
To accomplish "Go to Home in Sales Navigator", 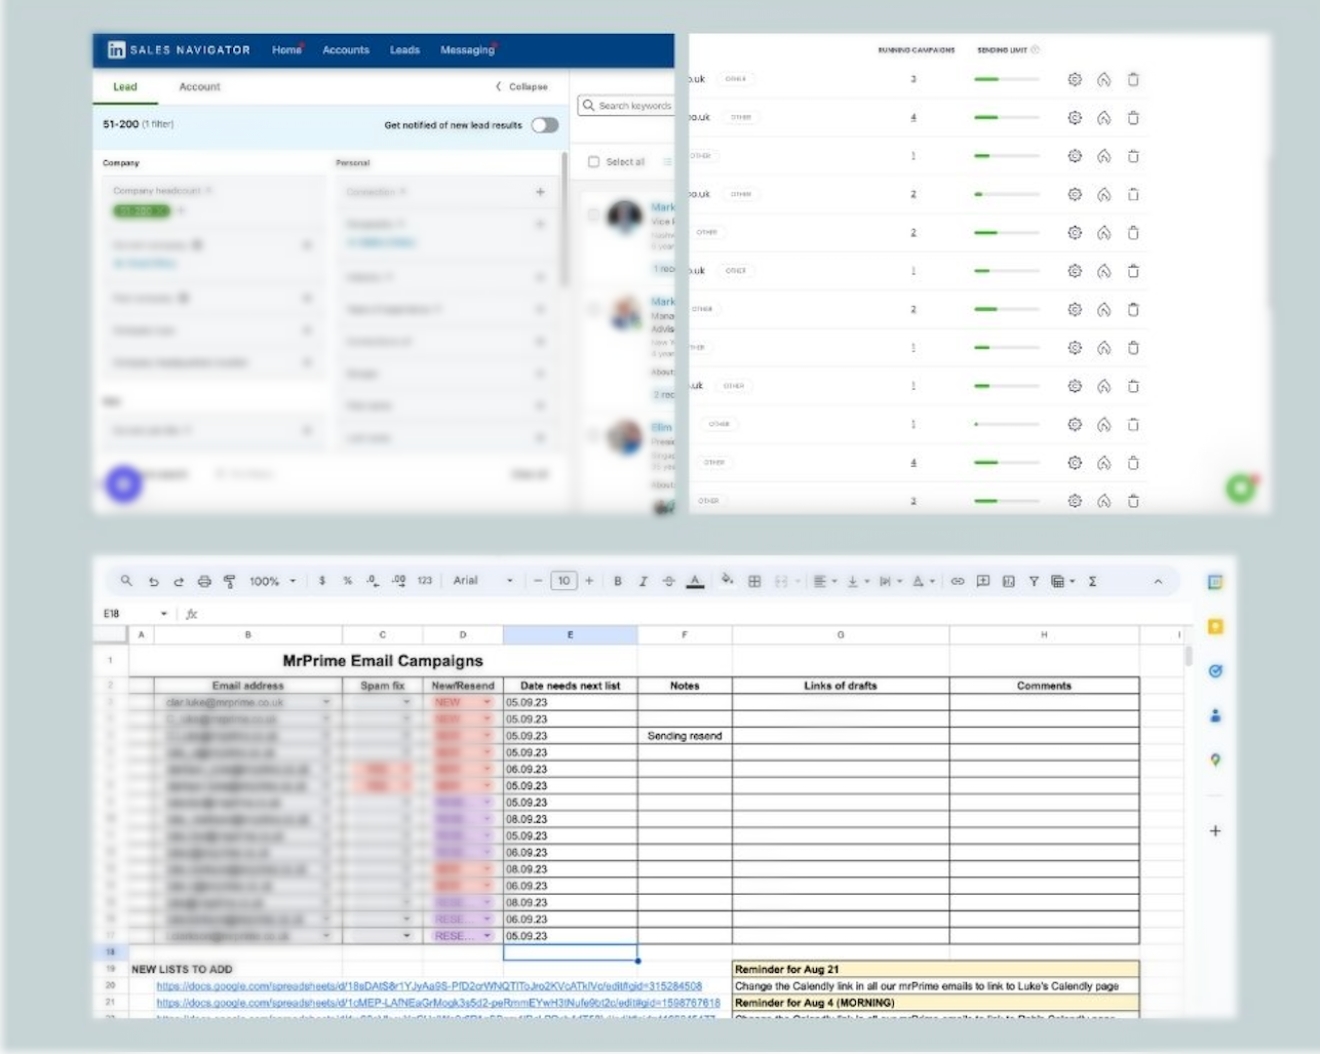I will [x=286, y=50].
